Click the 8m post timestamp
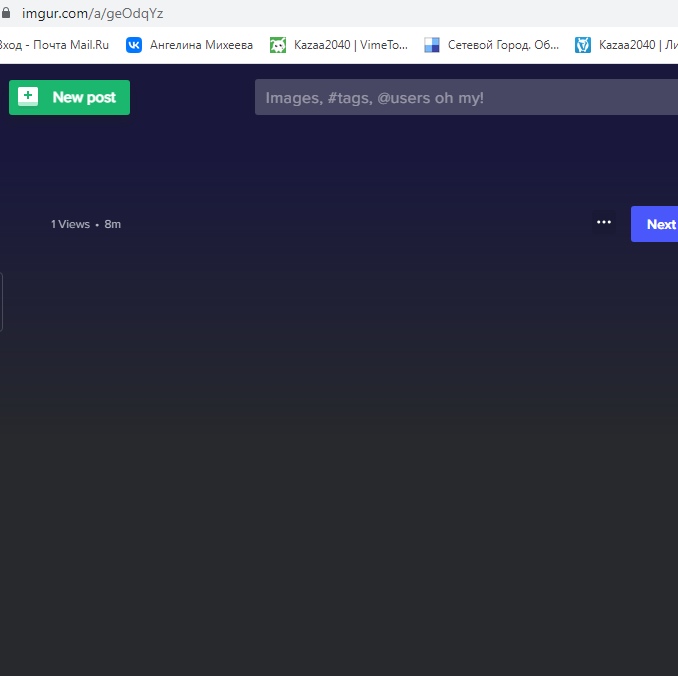The width and height of the screenshot is (678, 676). [x=113, y=224]
